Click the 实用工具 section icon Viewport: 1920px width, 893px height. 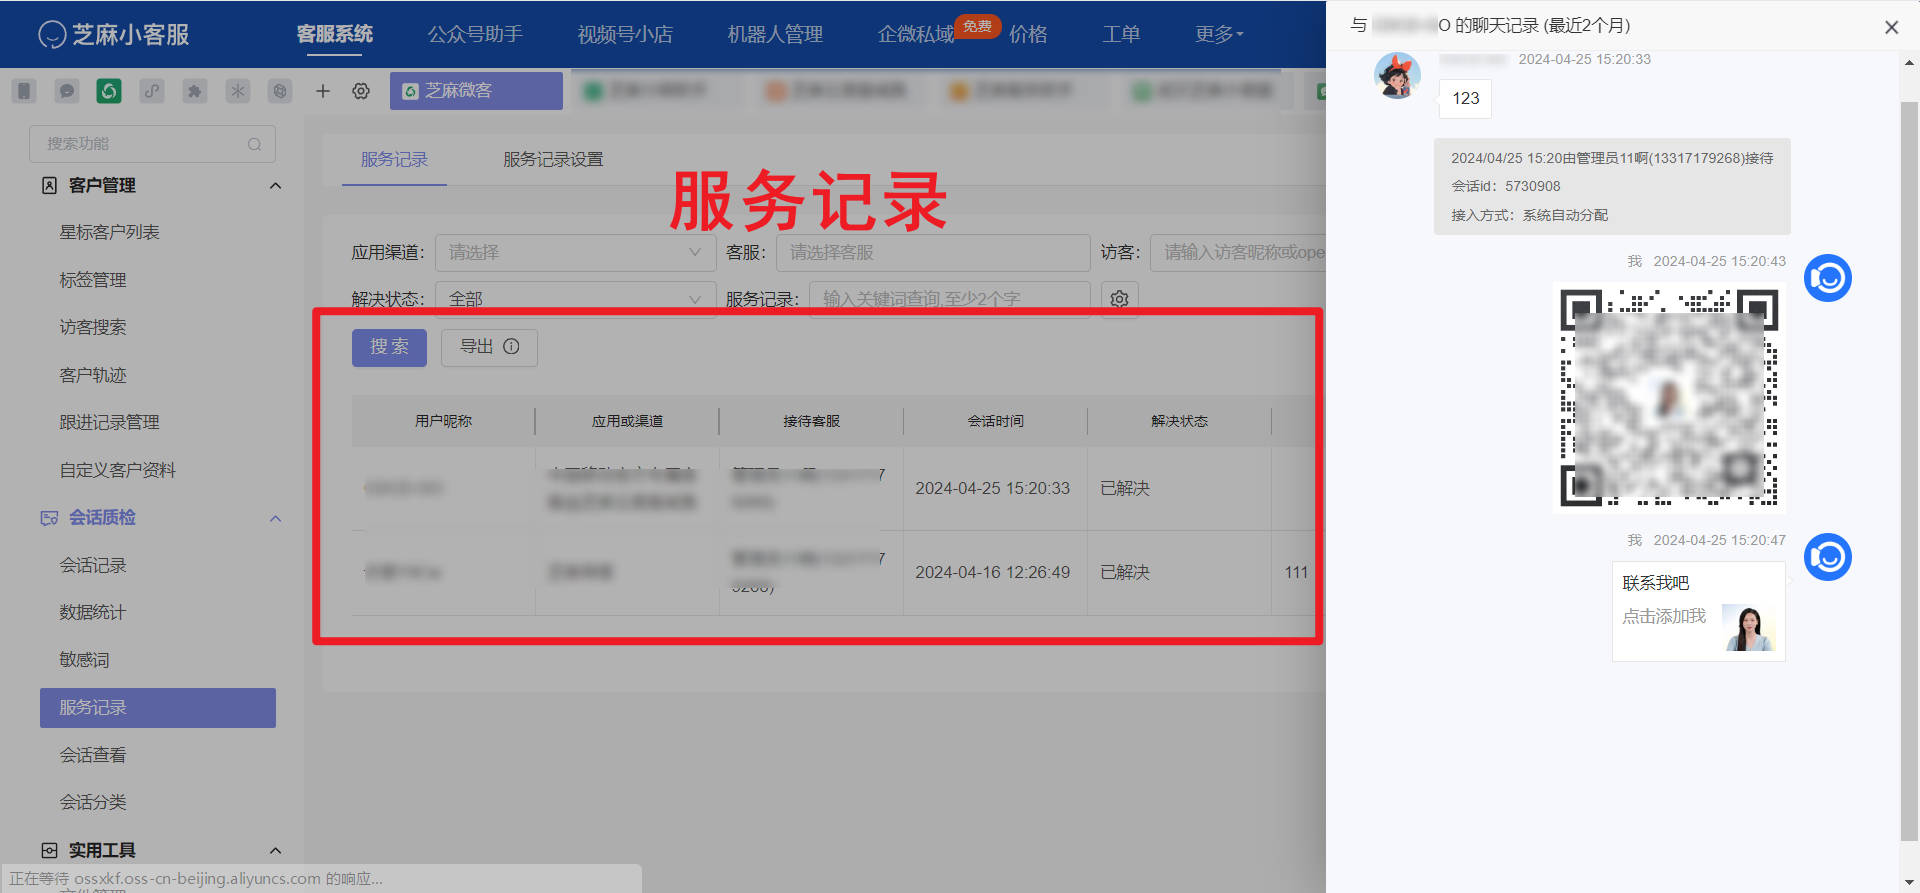49,851
